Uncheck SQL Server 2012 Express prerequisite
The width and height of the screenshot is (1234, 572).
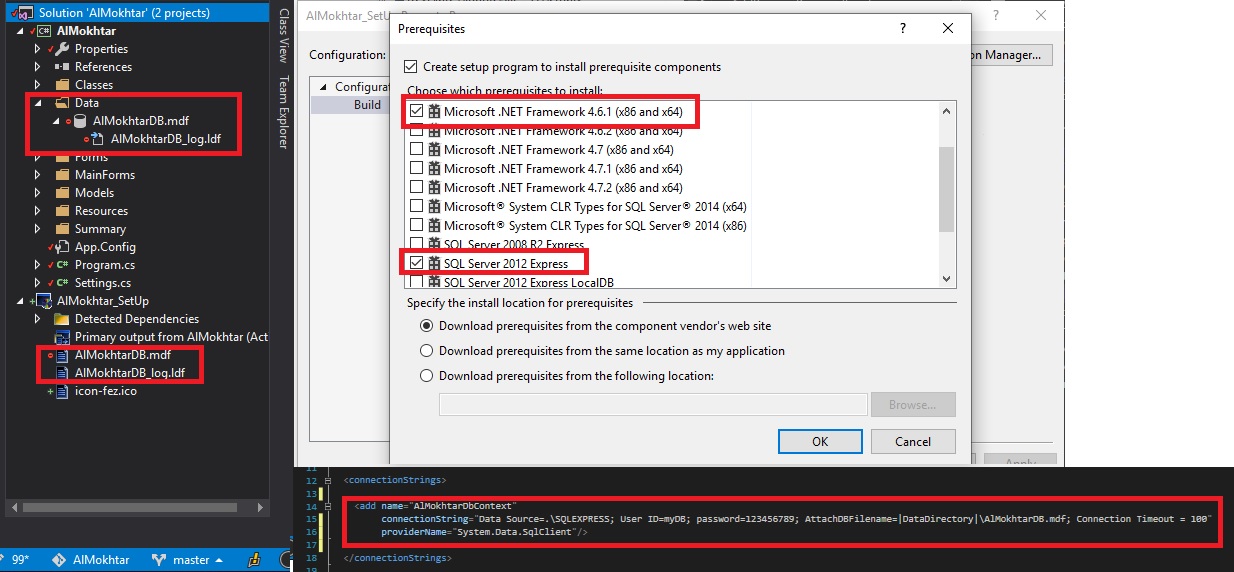[x=416, y=264]
